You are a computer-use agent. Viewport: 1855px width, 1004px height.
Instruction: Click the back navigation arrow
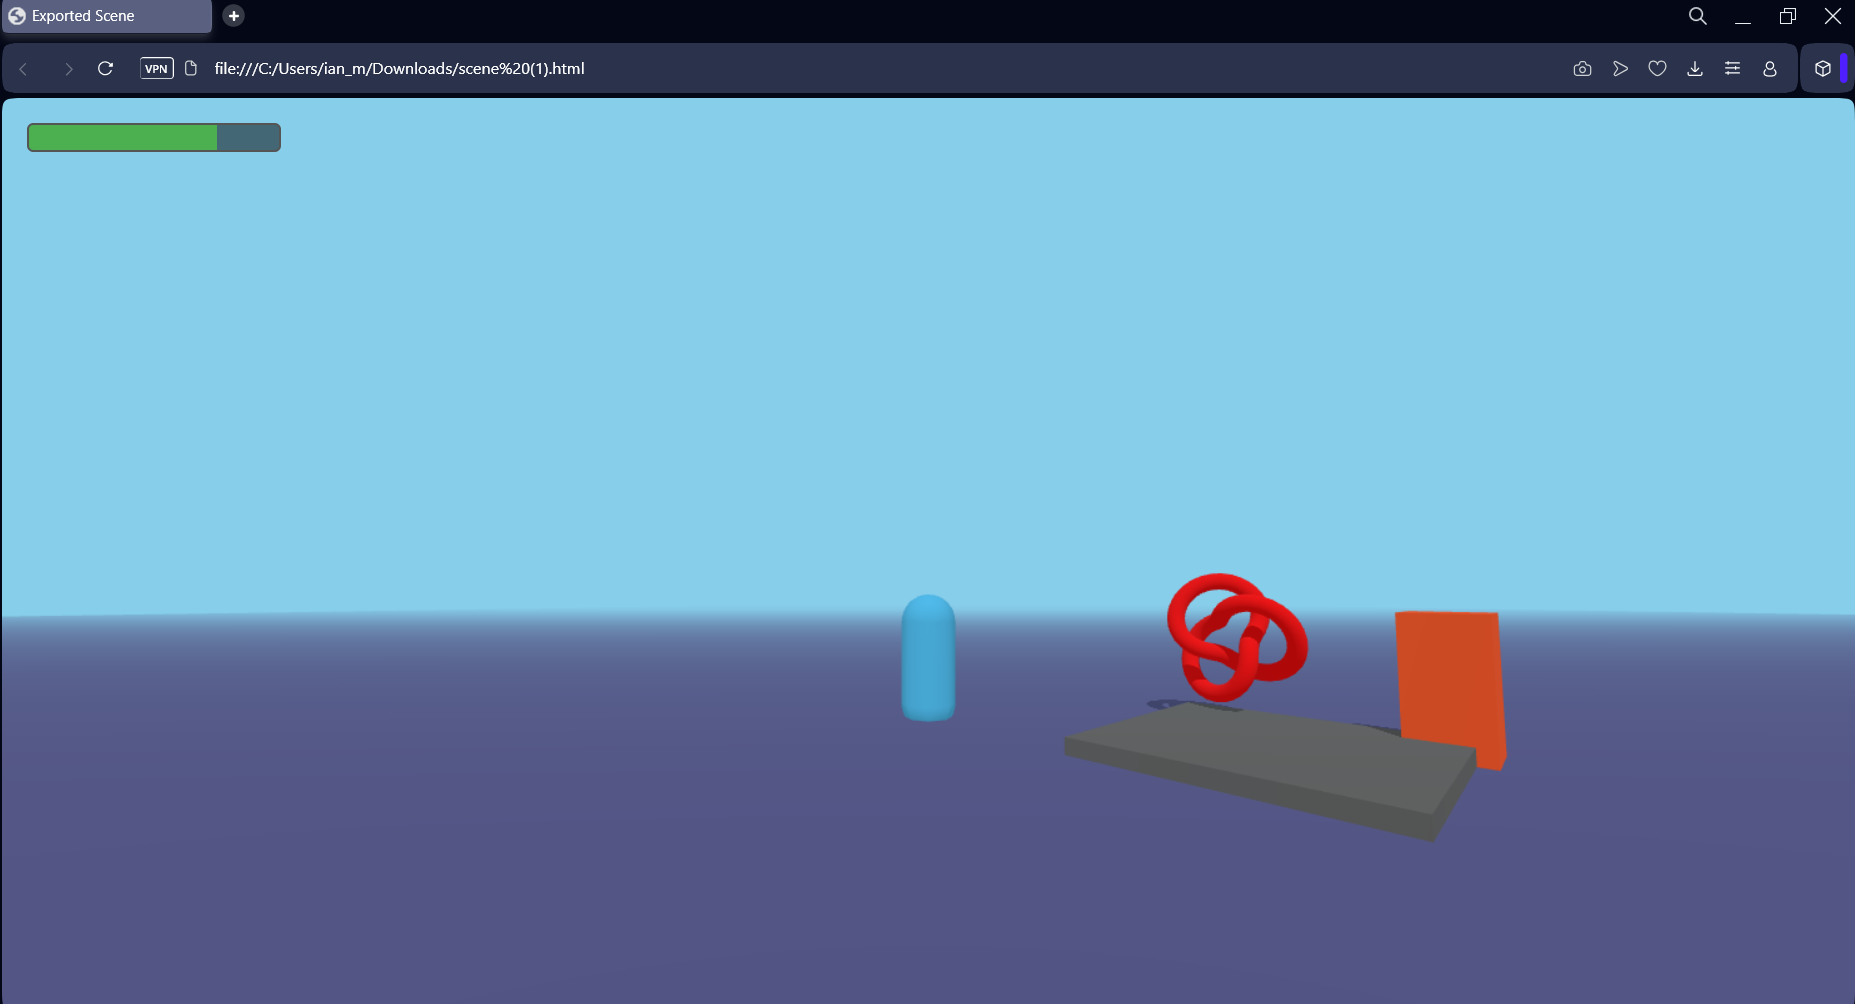pos(23,68)
